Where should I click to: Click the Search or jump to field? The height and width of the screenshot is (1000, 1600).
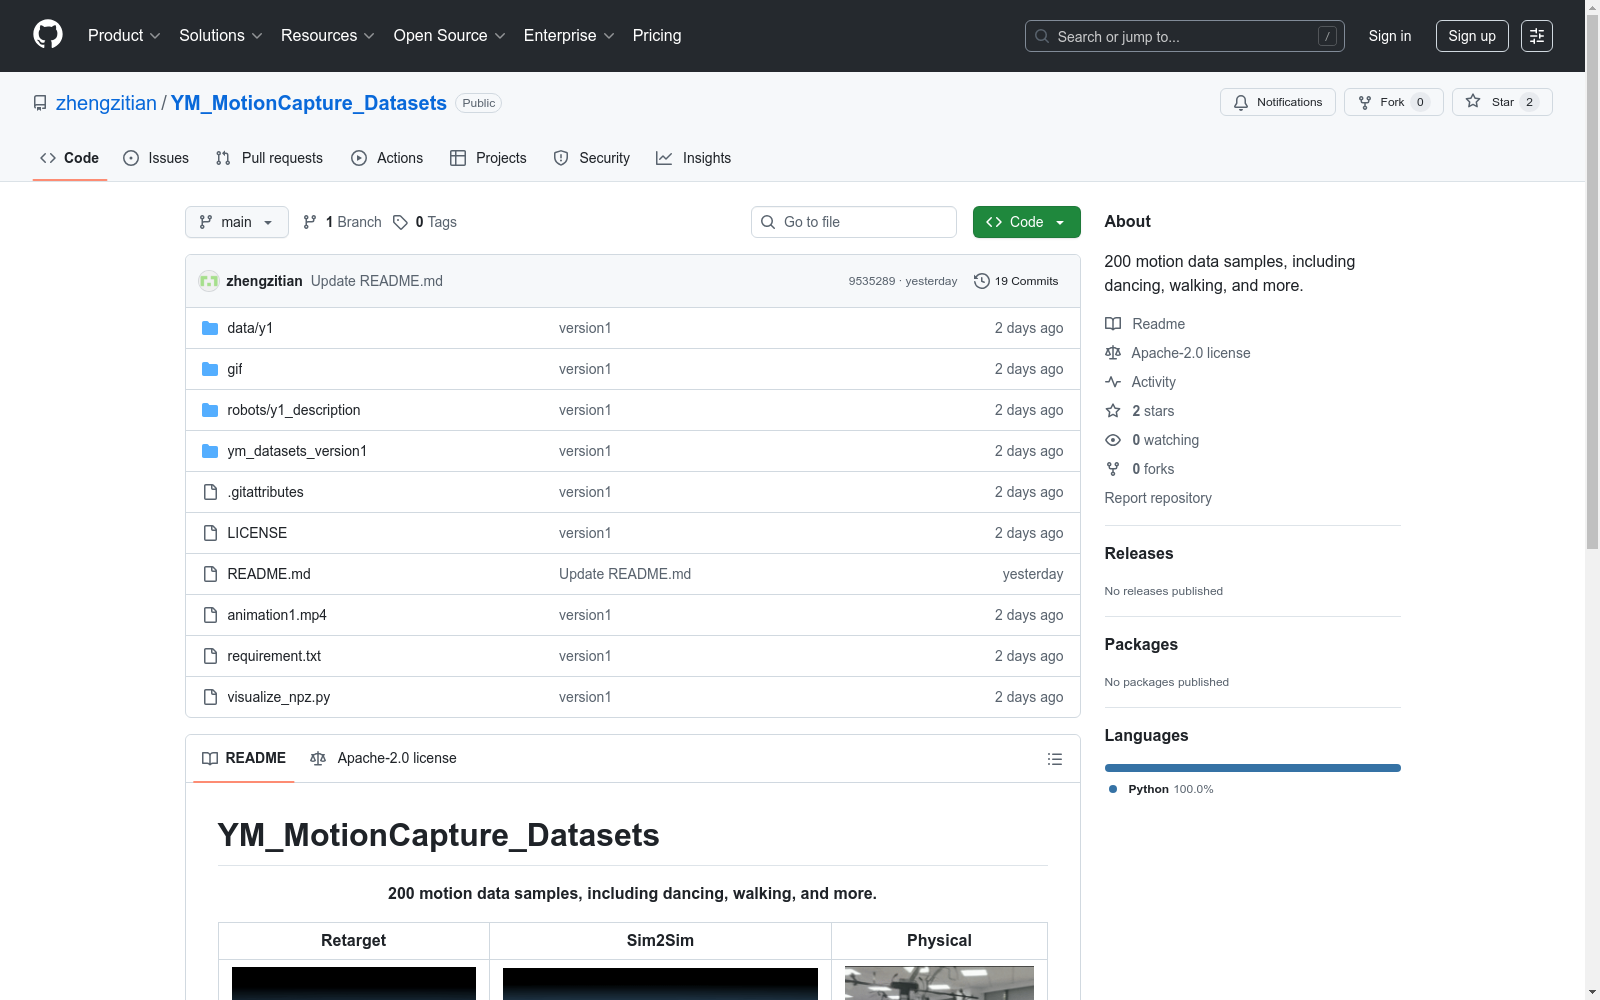(x=1185, y=36)
